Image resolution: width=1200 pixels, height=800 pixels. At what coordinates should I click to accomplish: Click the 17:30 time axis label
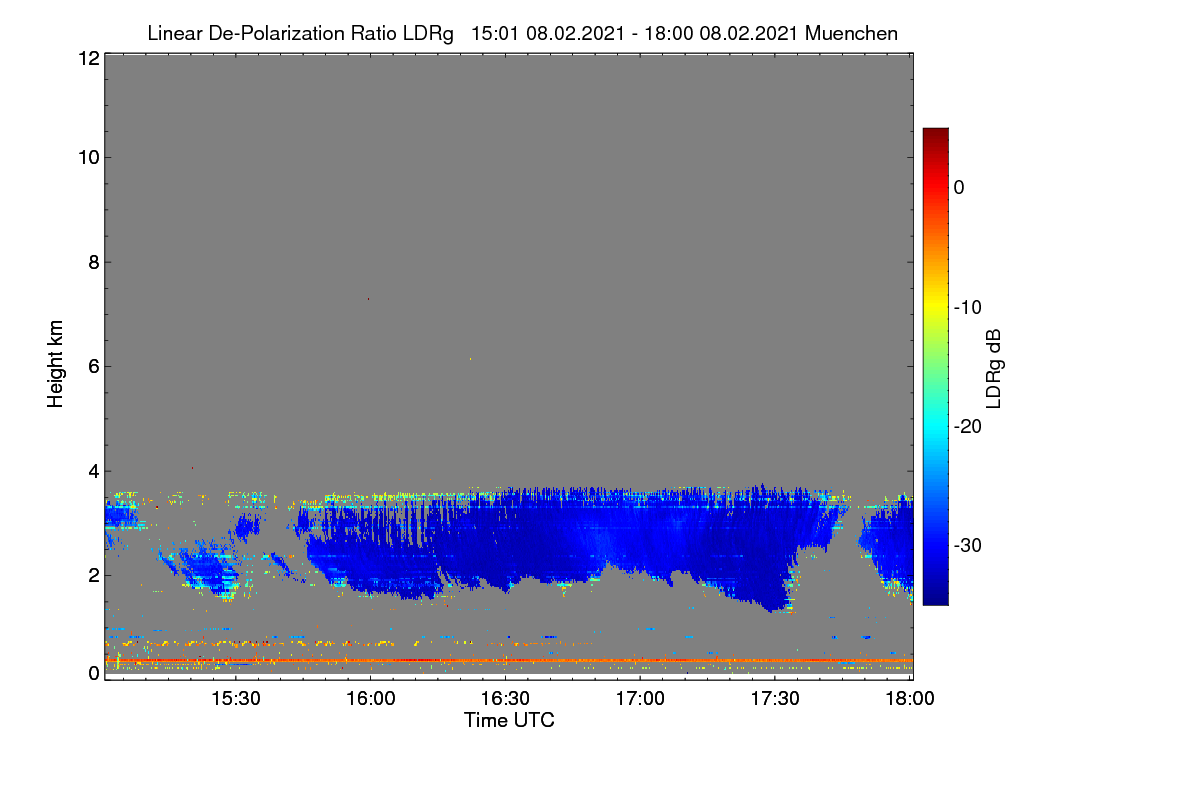(775, 700)
